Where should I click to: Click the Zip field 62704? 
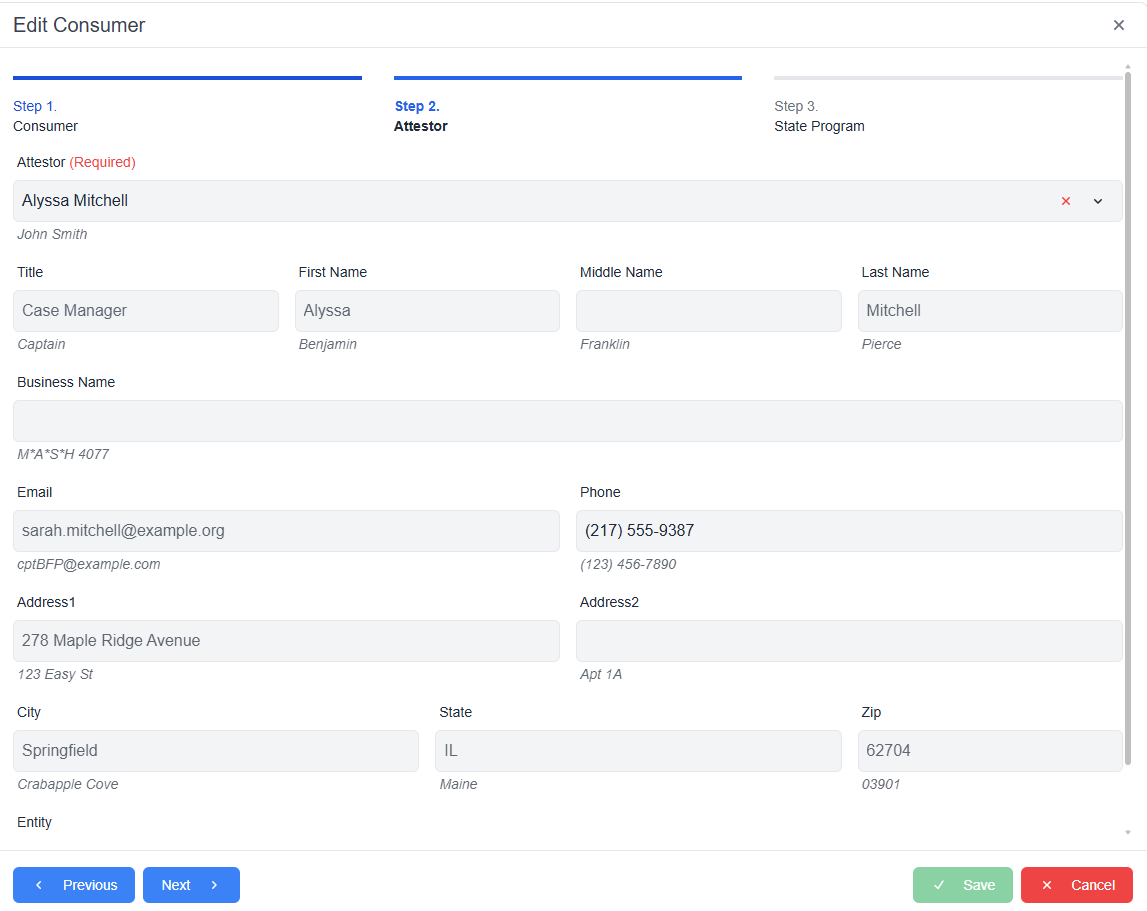990,751
